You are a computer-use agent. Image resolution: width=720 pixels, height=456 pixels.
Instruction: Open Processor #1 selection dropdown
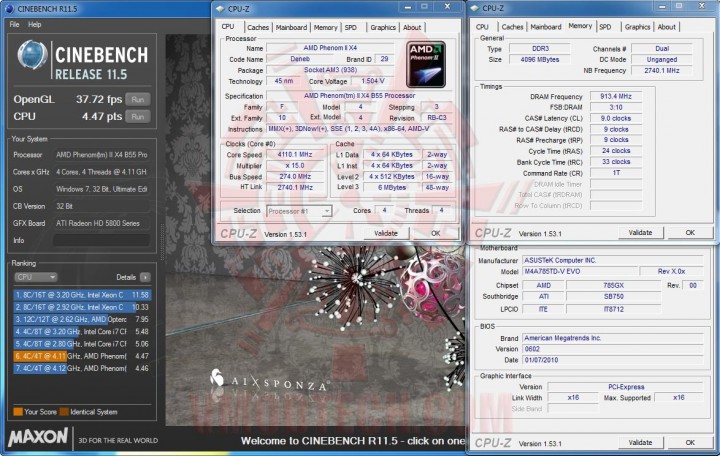pos(299,211)
